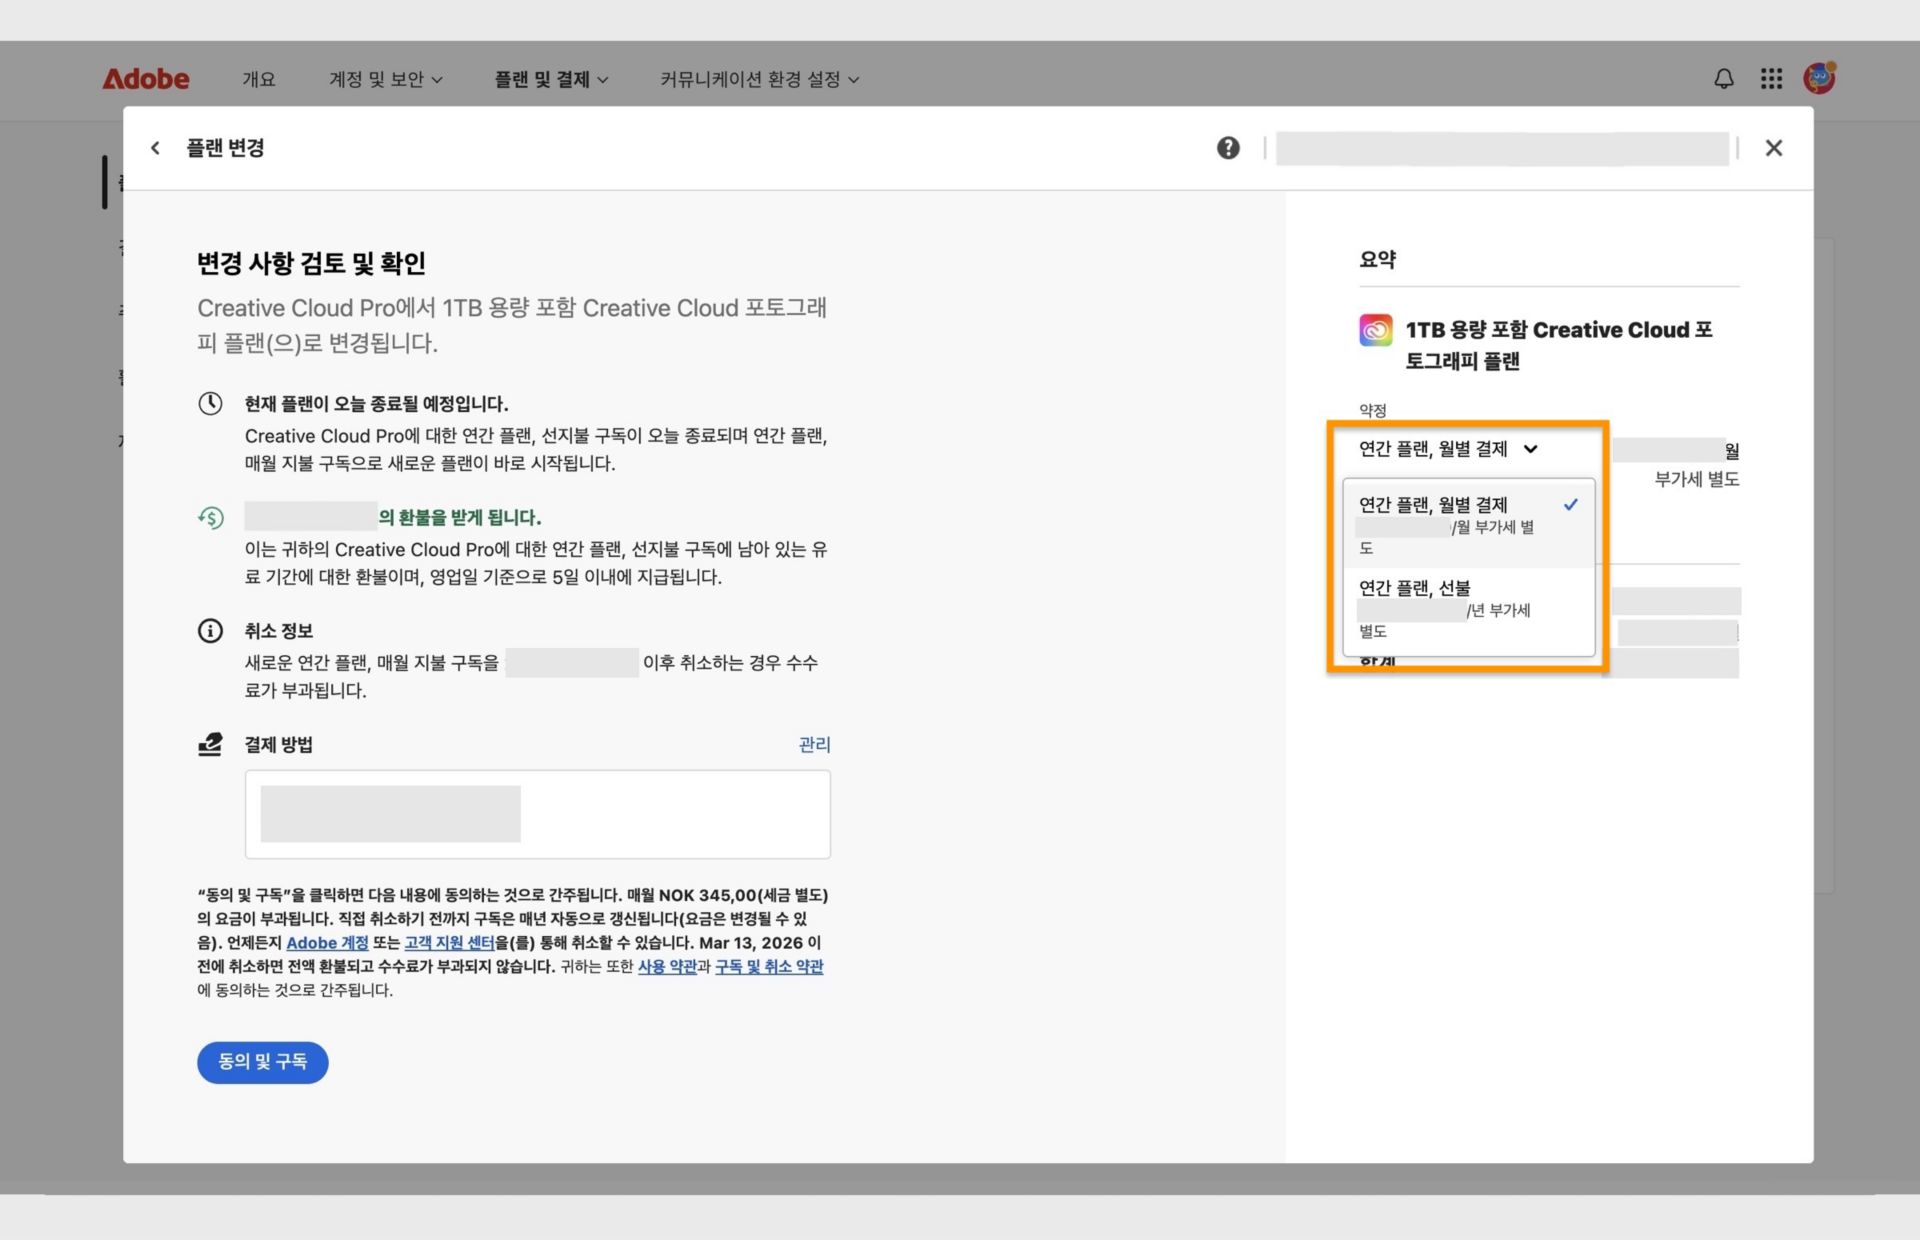Open the 플랜 및 결제 menu
1920x1240 pixels.
(552, 79)
